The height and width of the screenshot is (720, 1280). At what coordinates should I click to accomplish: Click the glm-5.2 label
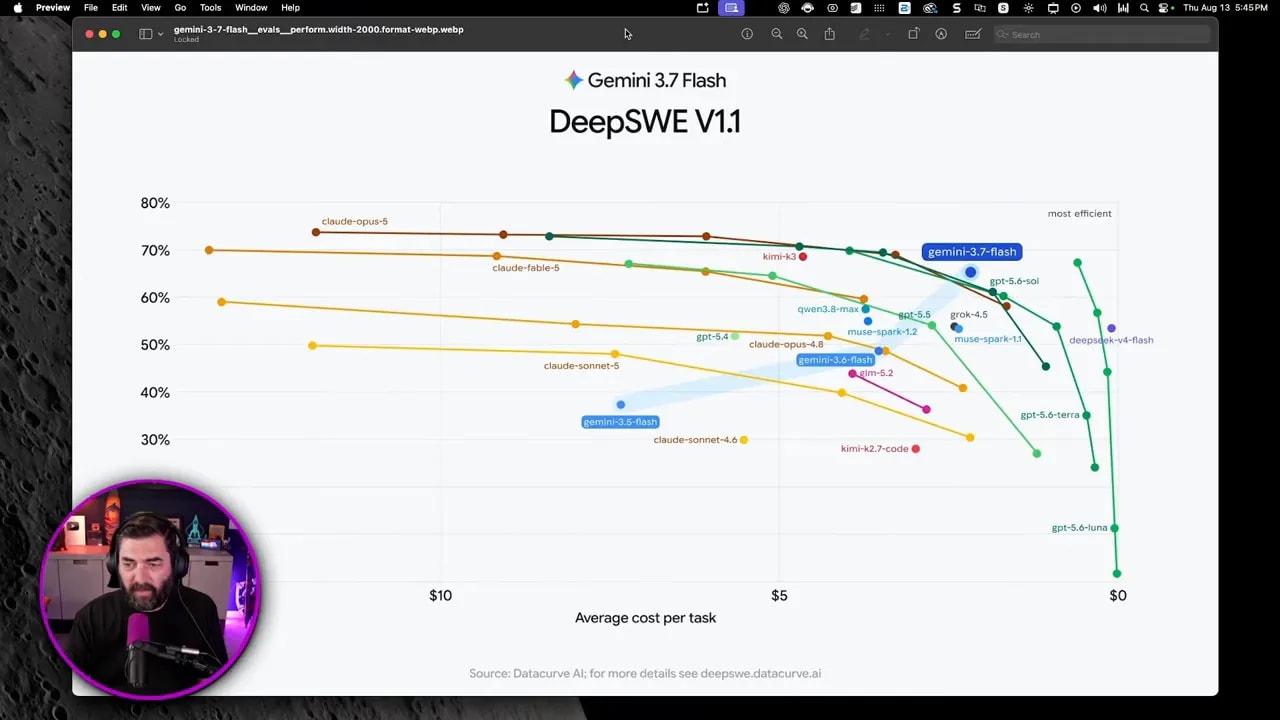pos(876,373)
